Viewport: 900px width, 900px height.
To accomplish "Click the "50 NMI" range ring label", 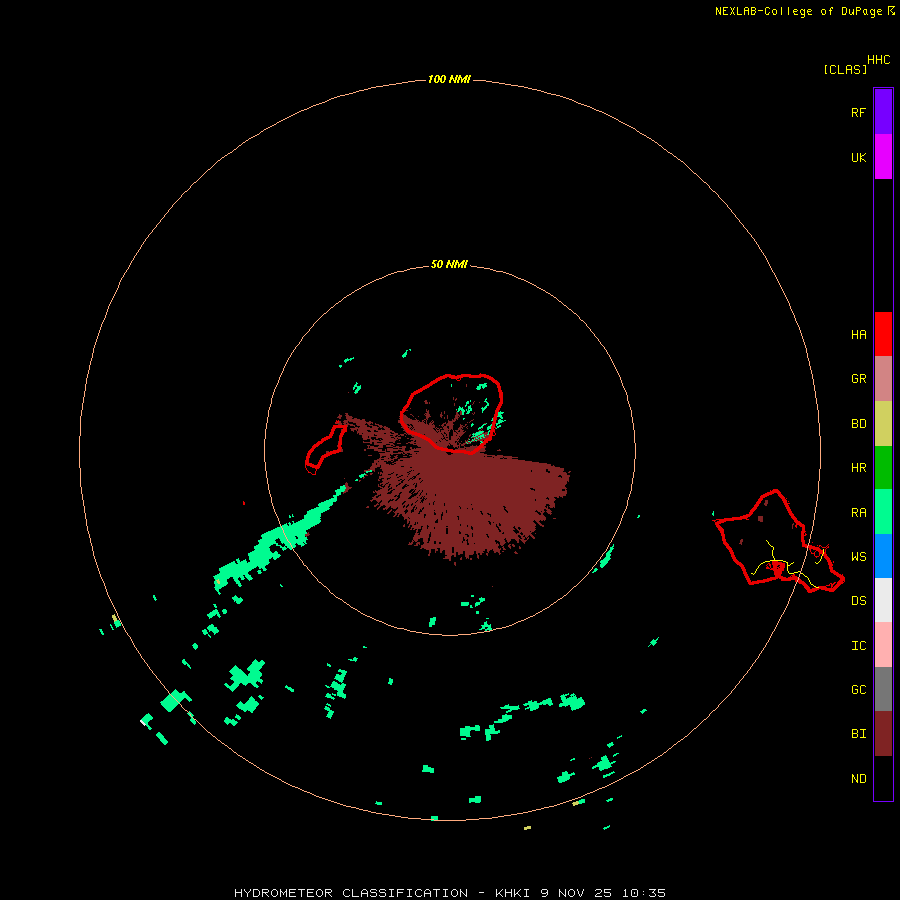I will pos(449,264).
